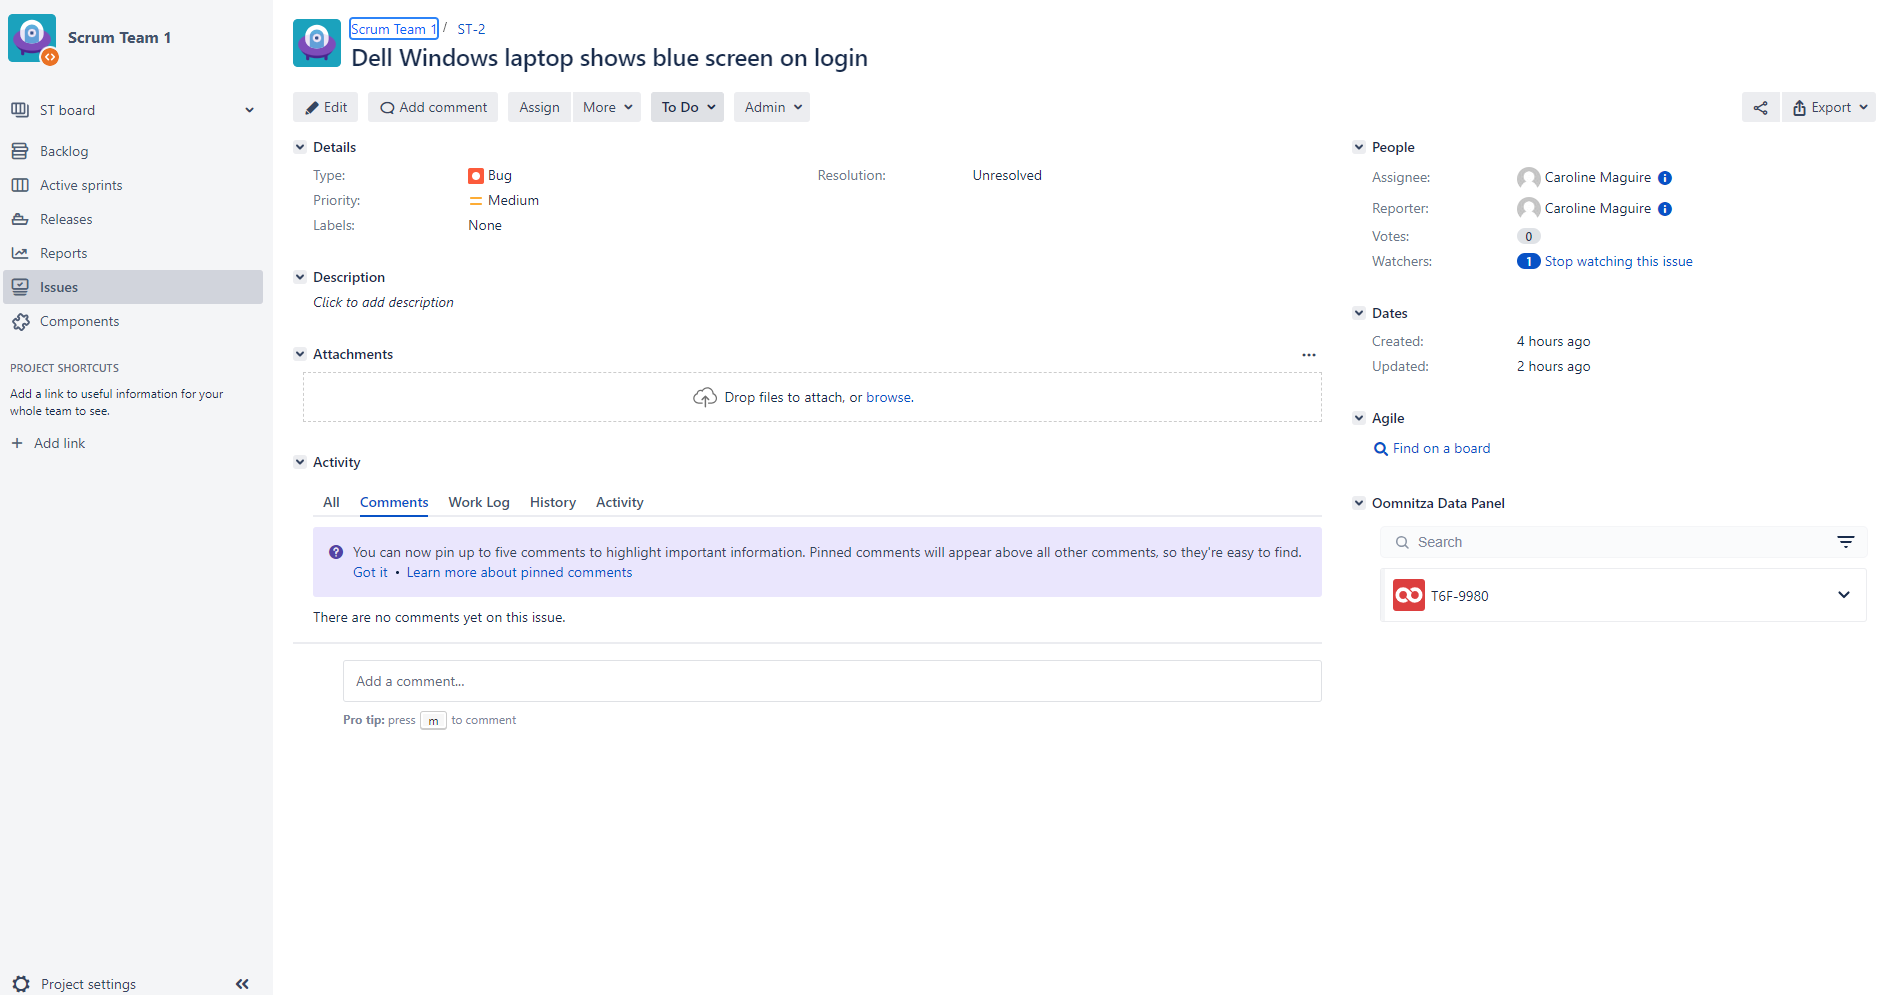Collapse the sidebar with double-arrow icon

[x=242, y=984]
